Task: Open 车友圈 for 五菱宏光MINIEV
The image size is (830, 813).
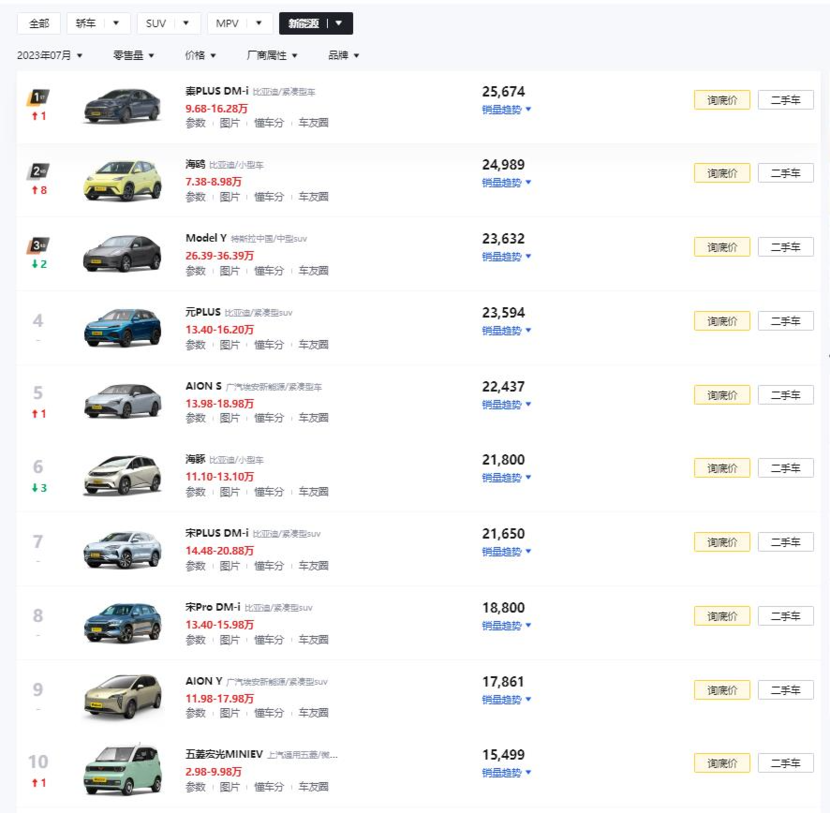Action: coord(313,787)
